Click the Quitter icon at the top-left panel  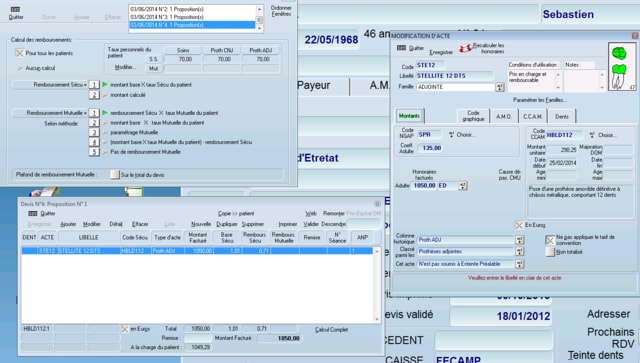[15, 9]
